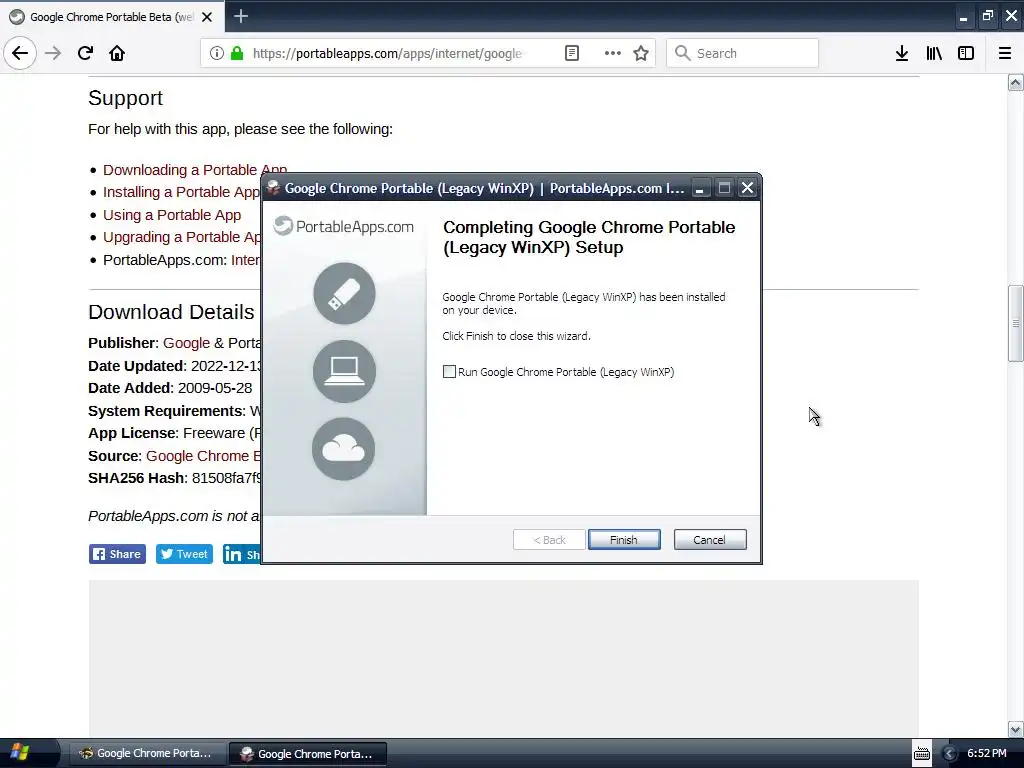The image size is (1024, 768).
Task: Click the page scrollbar down arrow
Action: click(x=1015, y=729)
